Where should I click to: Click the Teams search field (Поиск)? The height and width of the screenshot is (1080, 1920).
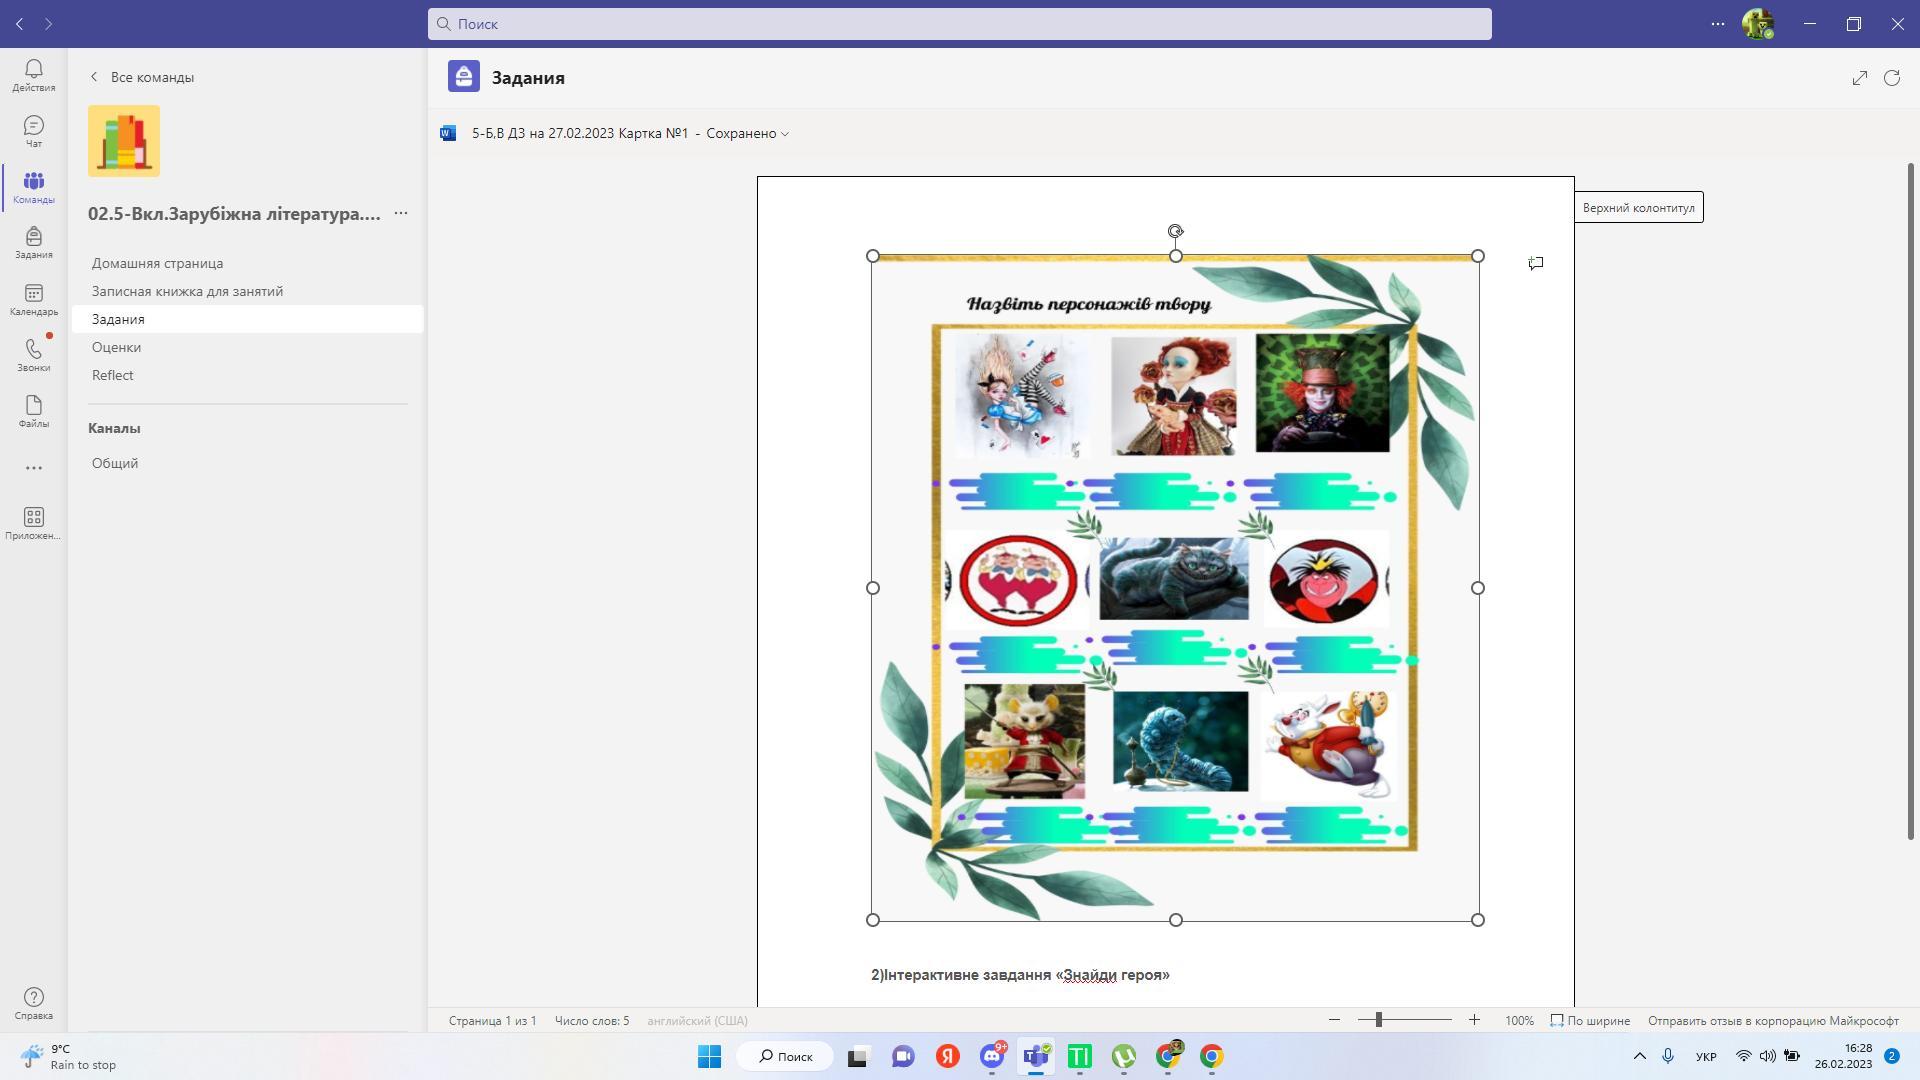[x=960, y=24]
